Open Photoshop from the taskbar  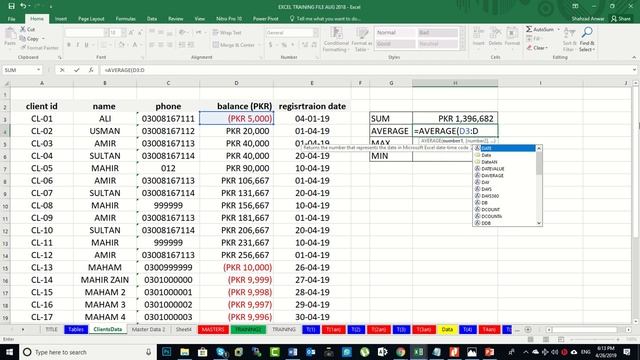tap(167, 351)
